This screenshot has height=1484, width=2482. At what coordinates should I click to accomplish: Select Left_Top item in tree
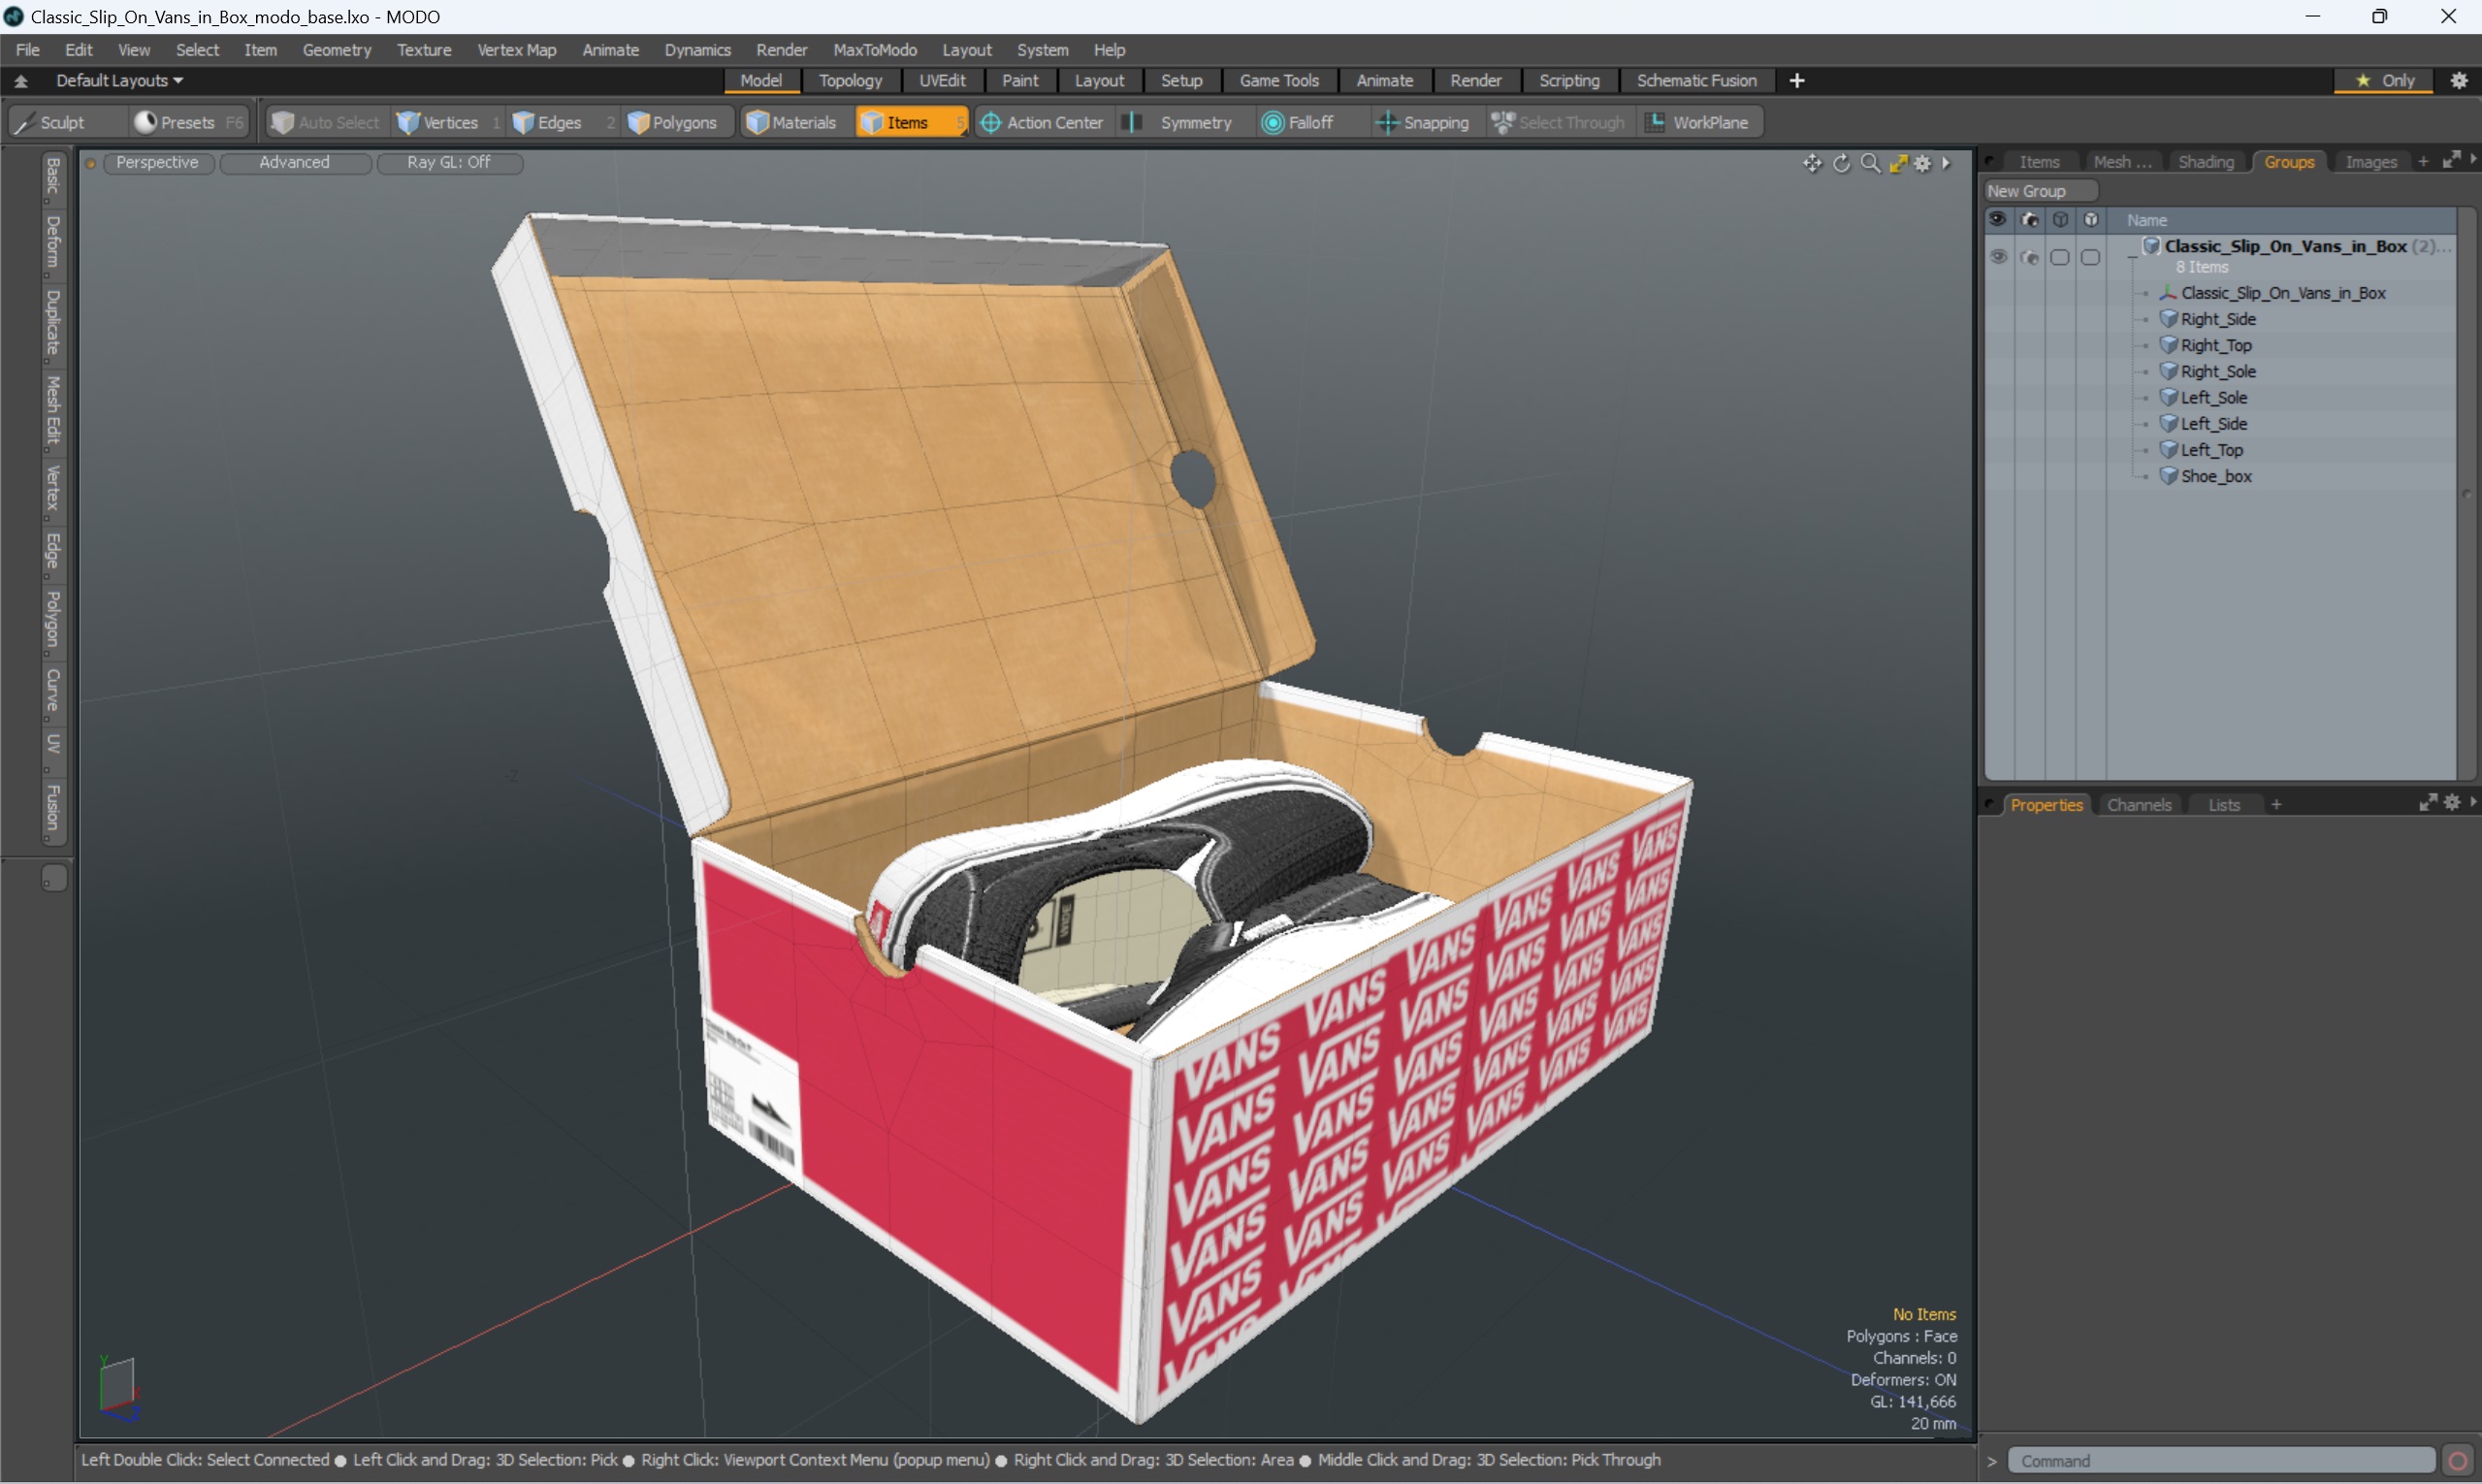point(2210,450)
